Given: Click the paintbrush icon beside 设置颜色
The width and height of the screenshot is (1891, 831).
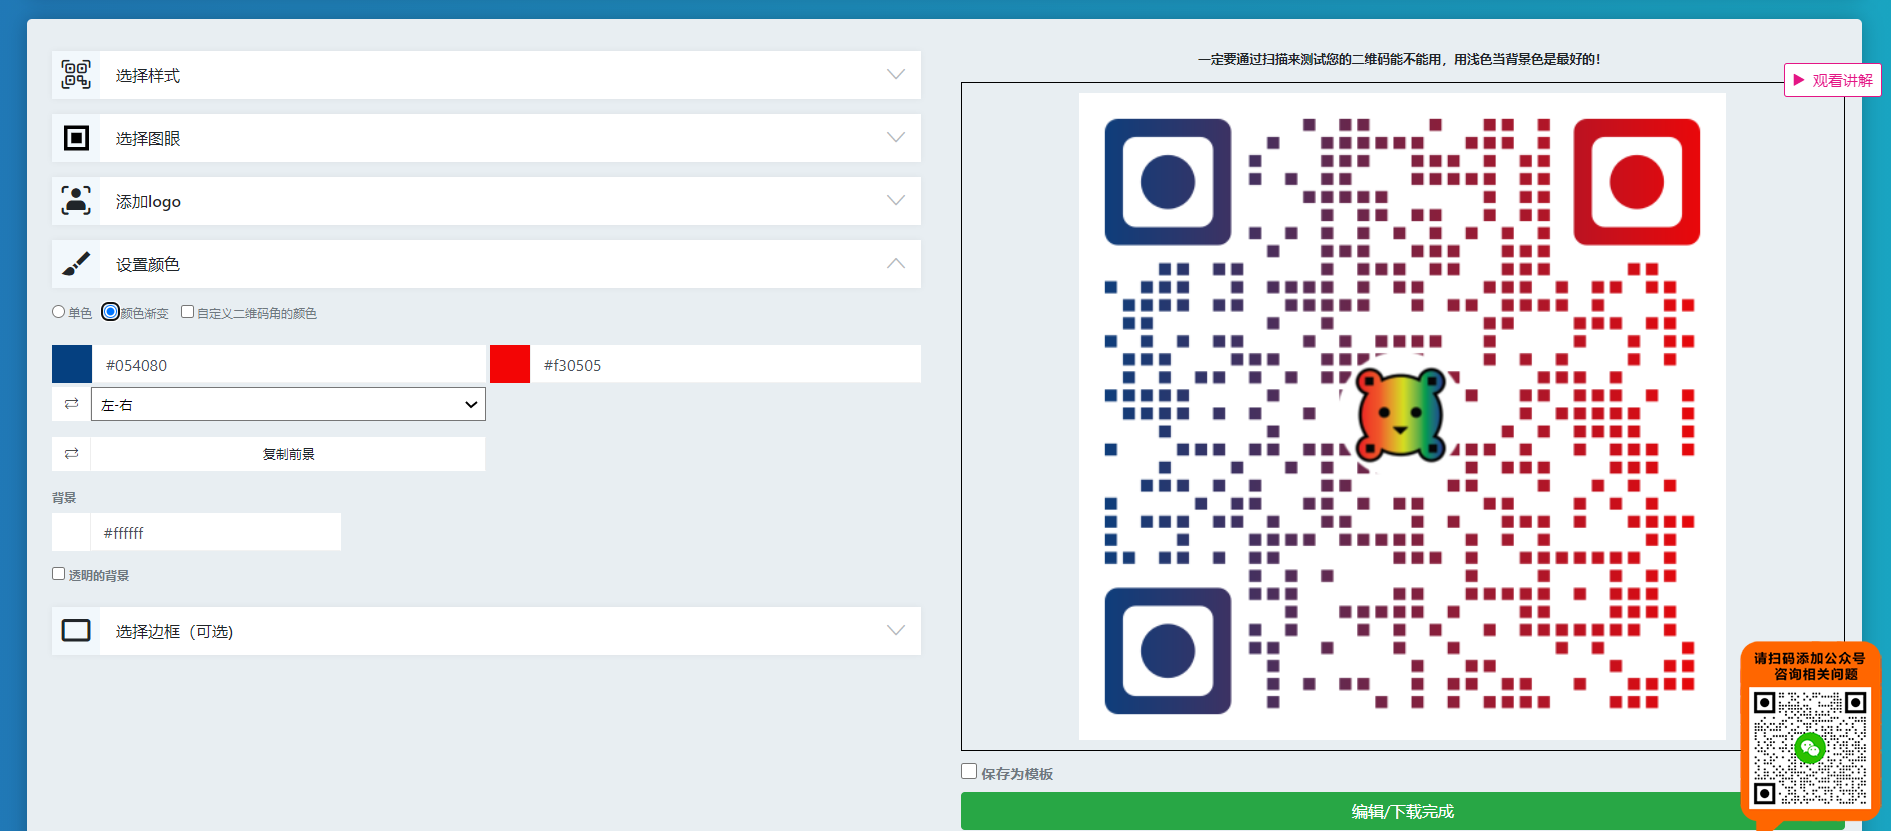Looking at the screenshot, I should [76, 264].
